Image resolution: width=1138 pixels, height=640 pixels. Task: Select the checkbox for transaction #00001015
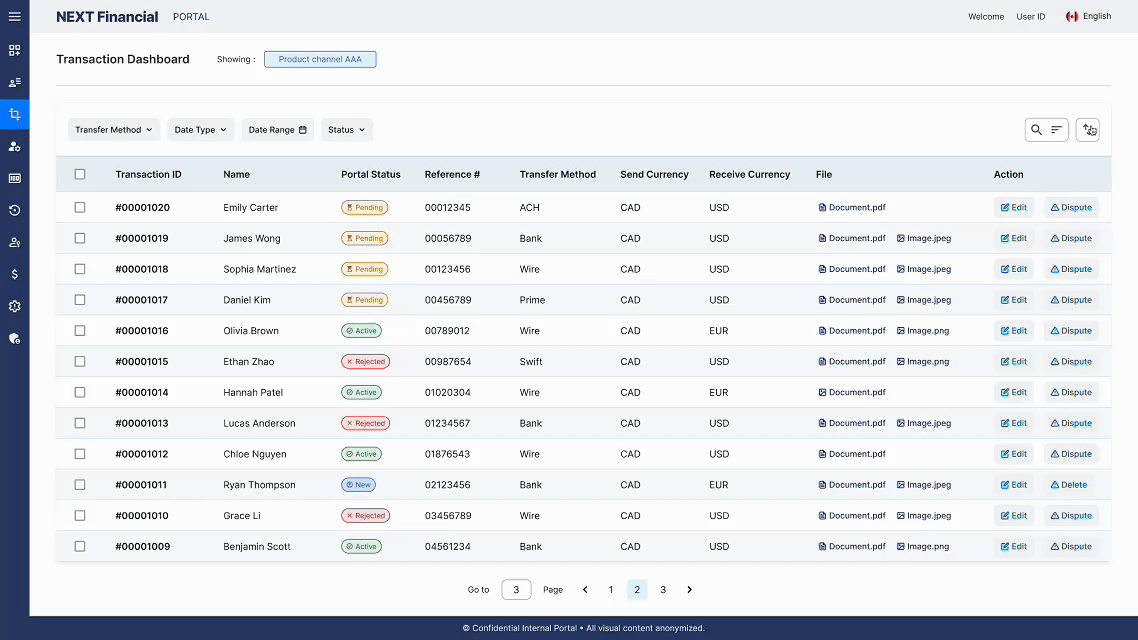pos(80,362)
